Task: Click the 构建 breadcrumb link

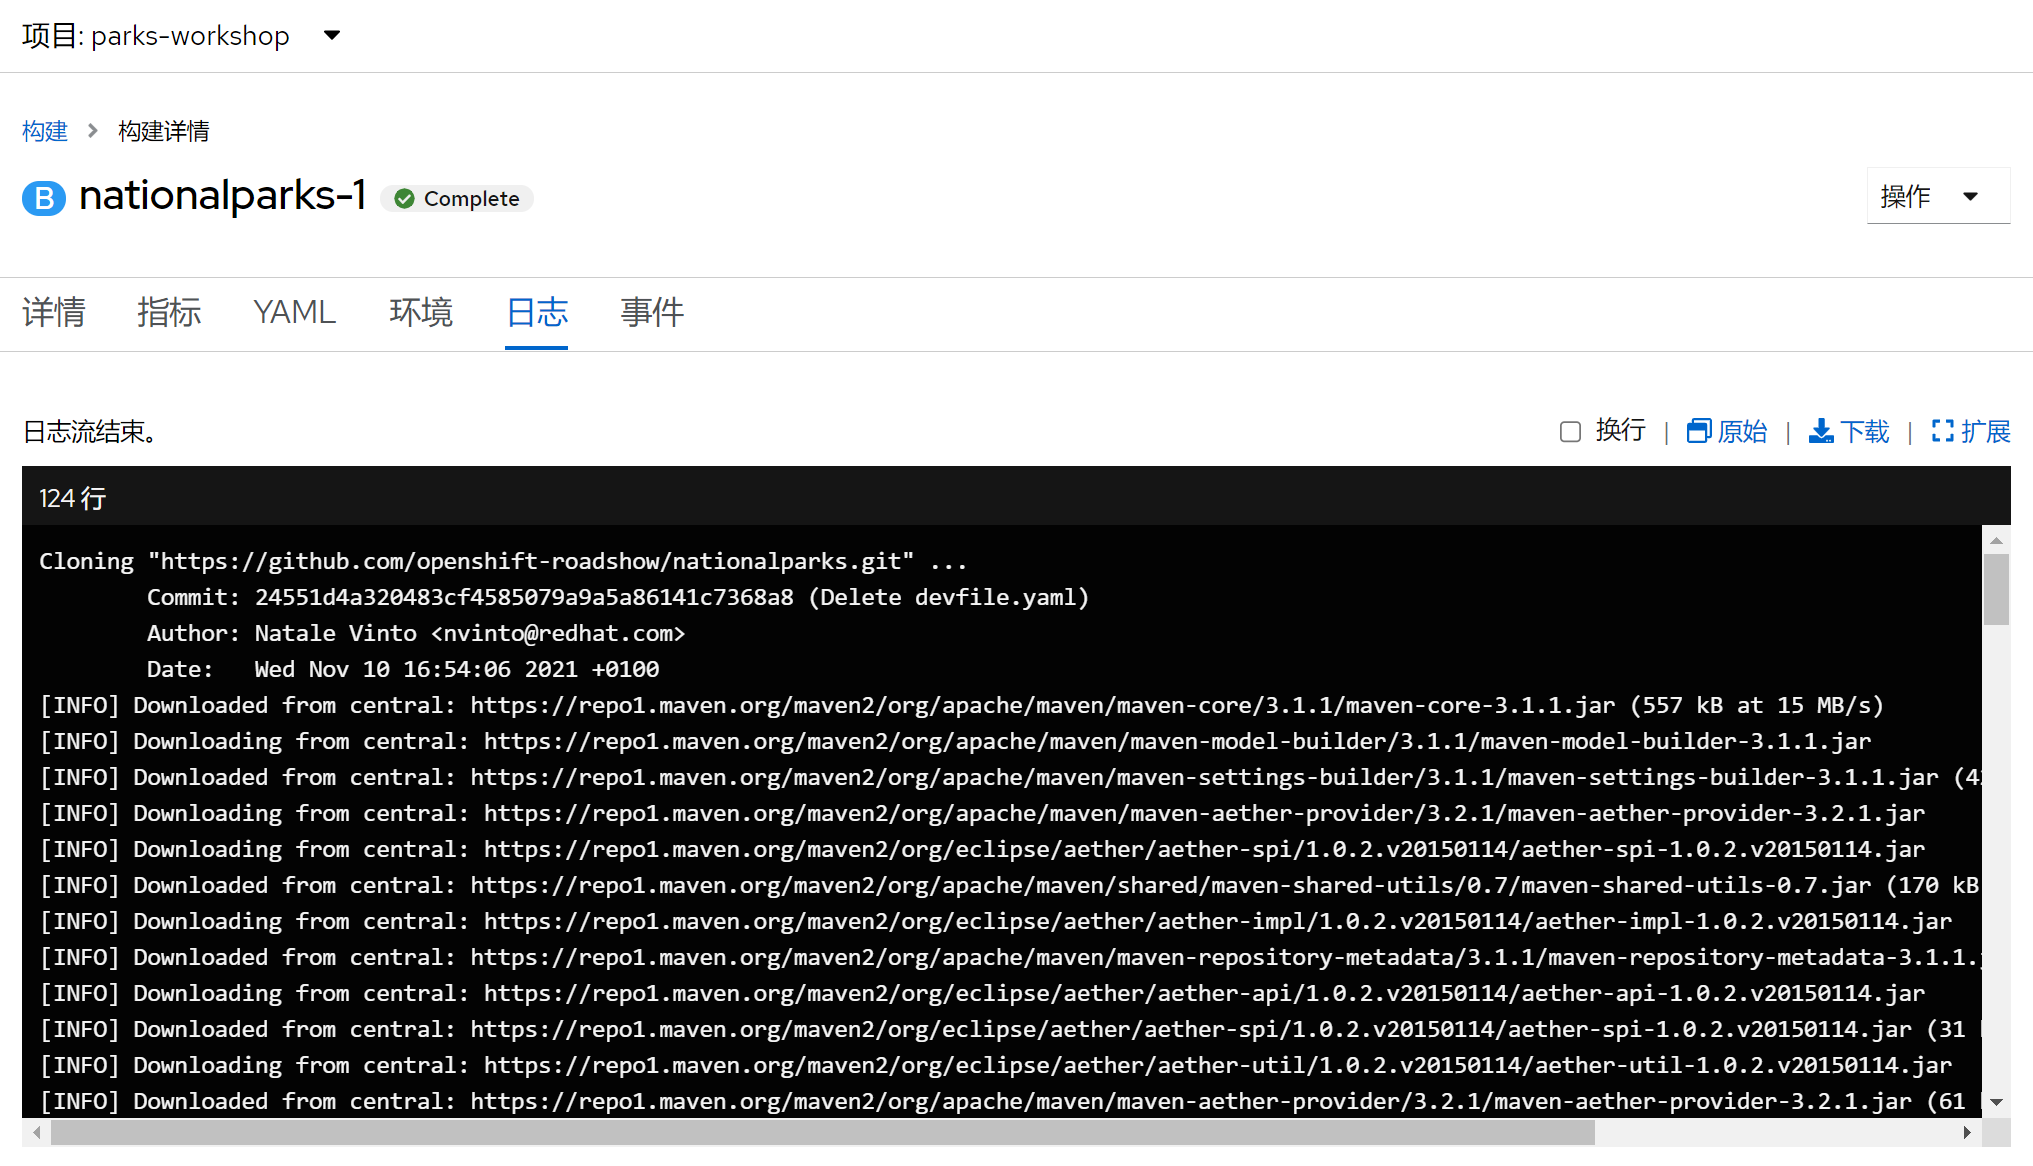Action: click(x=44, y=131)
